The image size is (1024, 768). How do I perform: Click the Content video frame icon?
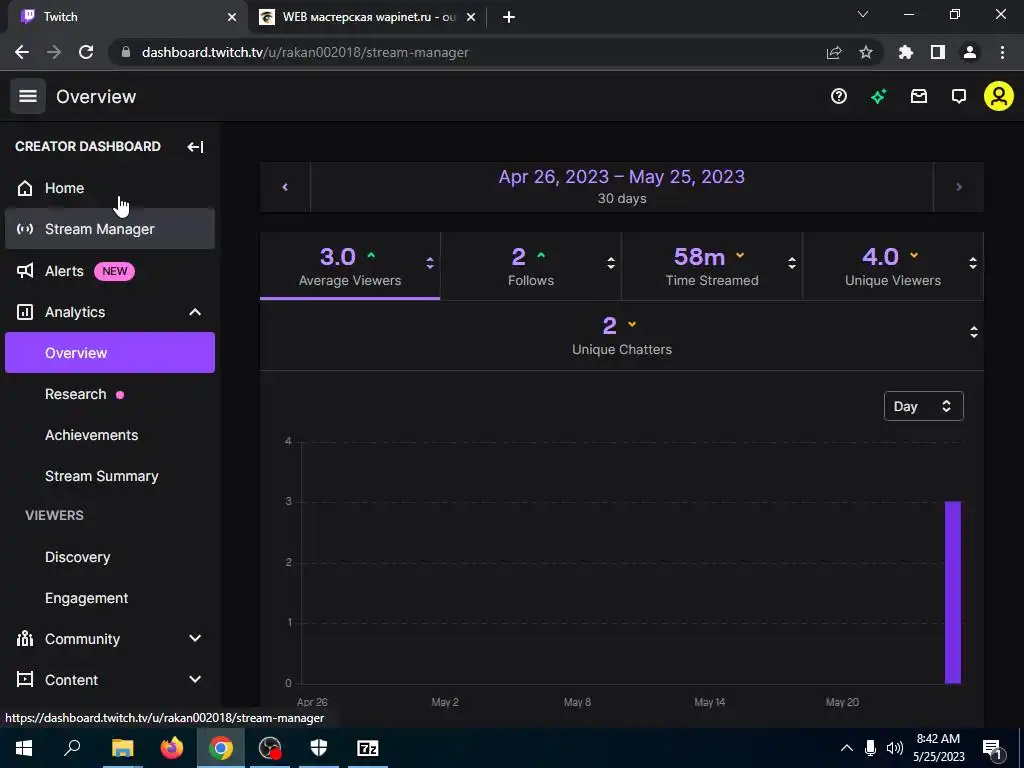(x=25, y=680)
